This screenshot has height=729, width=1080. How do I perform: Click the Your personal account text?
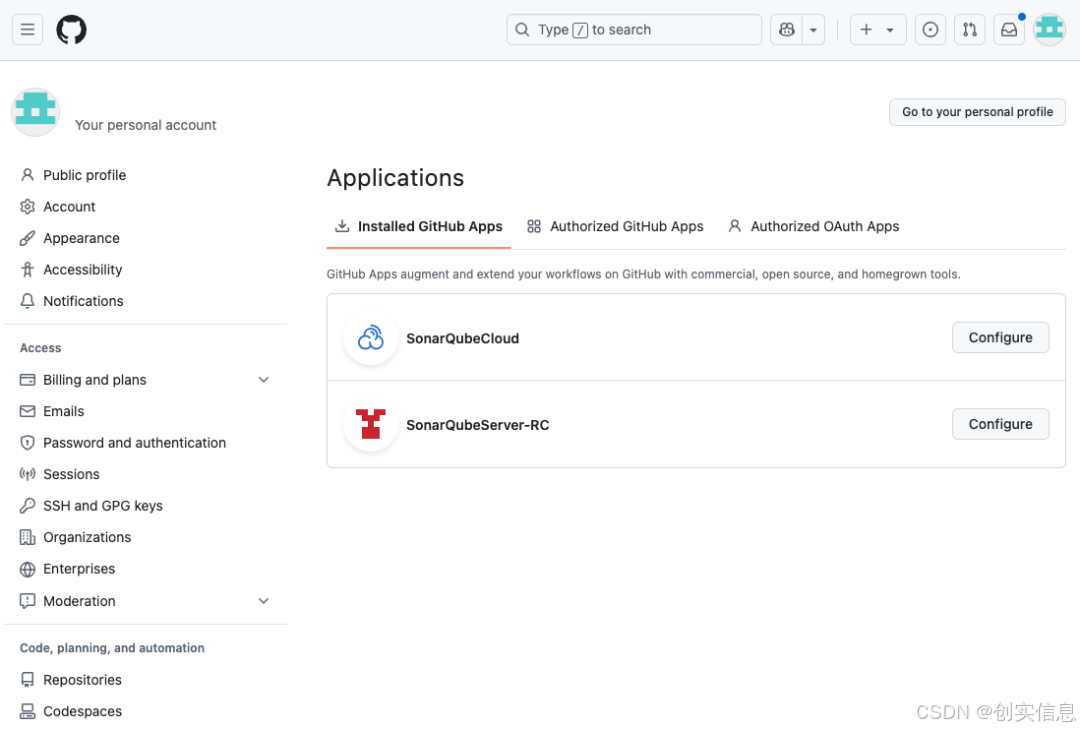(146, 125)
